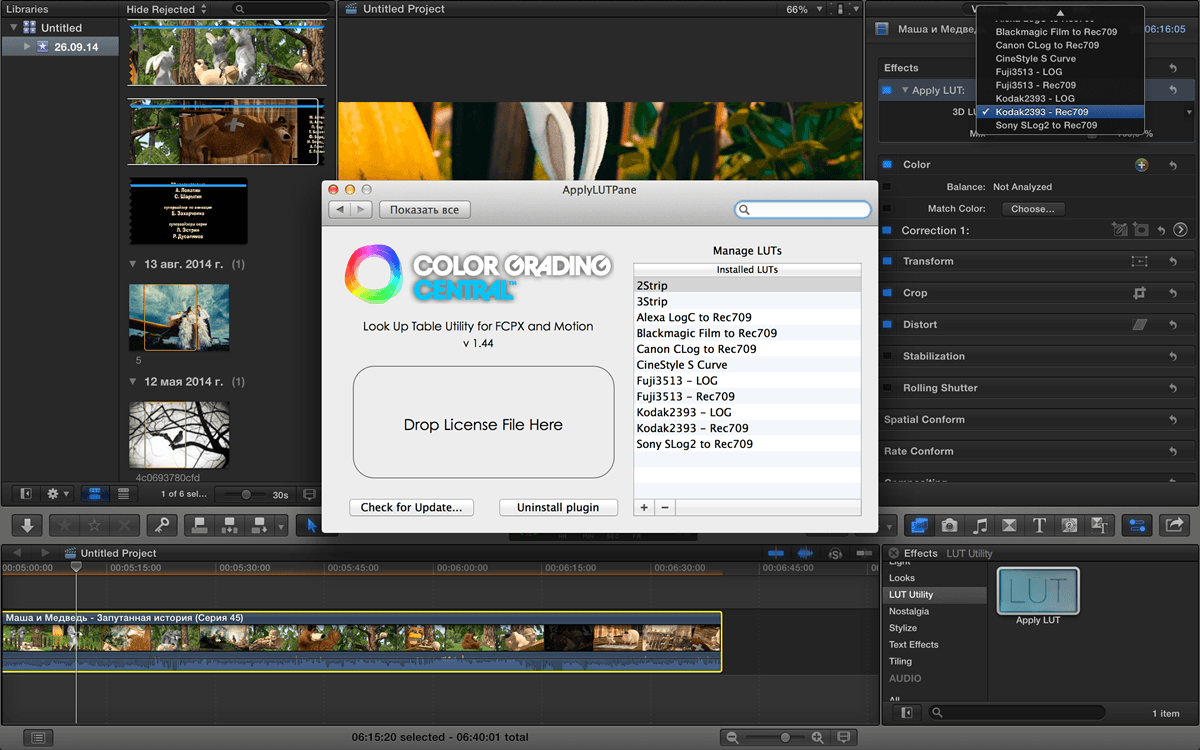Viewport: 1200px width, 750px height.
Task: Toggle the Apply LUT effect checkbox
Action: [x=887, y=90]
